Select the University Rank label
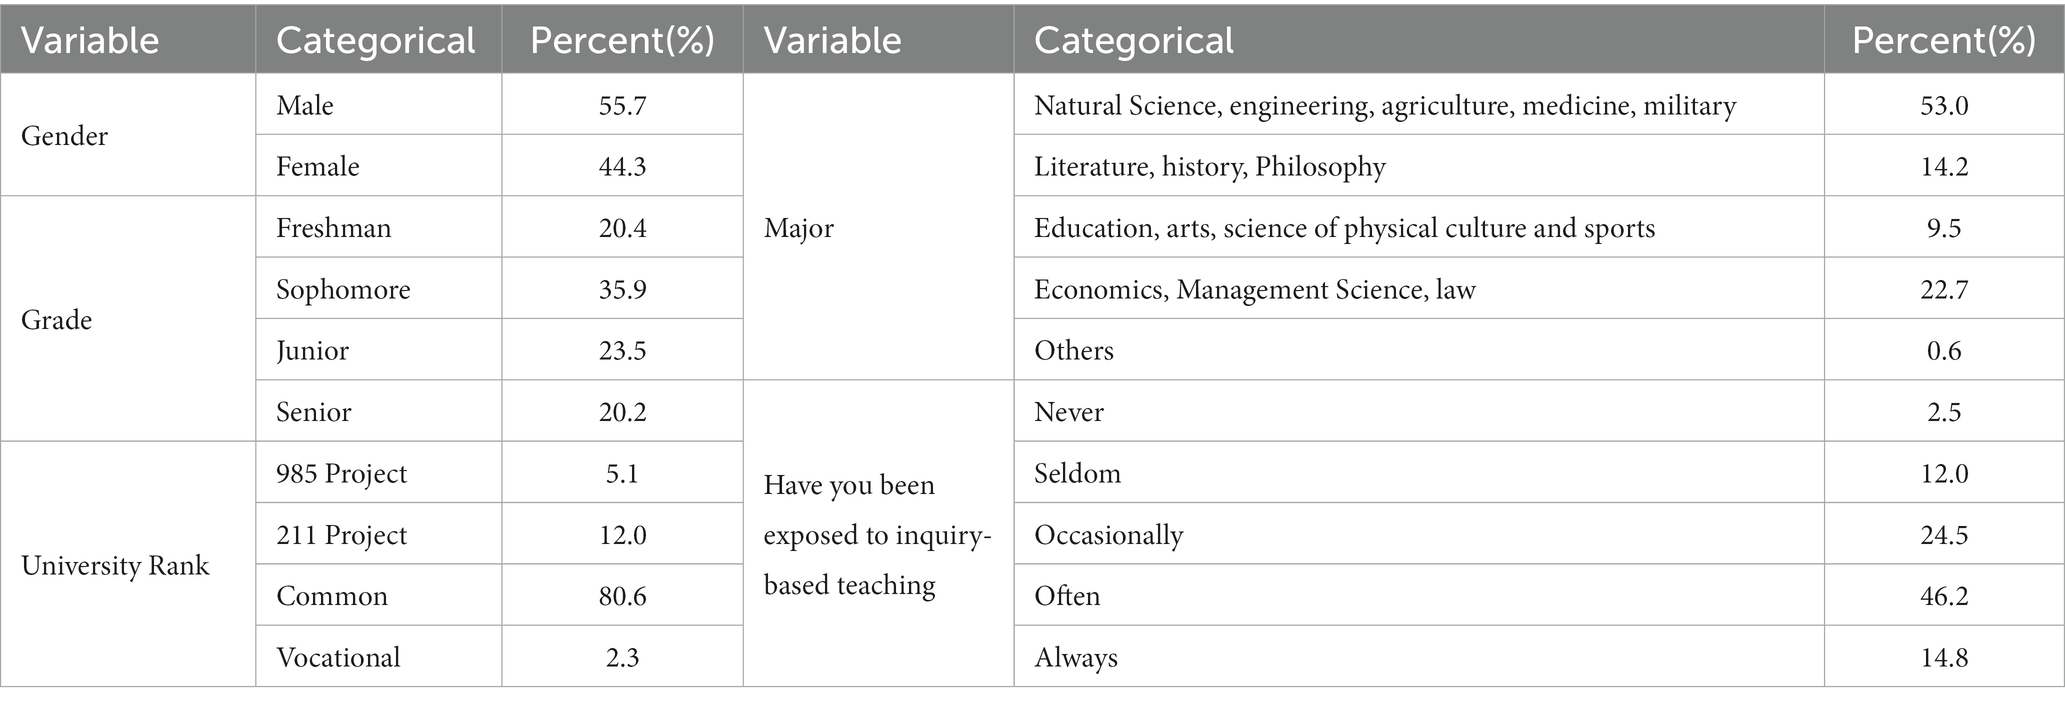Viewport: 2065px width, 705px height. [115, 566]
